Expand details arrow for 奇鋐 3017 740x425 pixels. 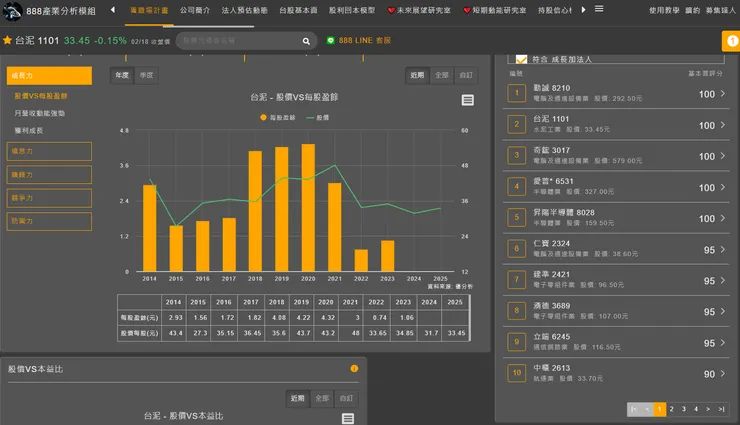[723, 156]
